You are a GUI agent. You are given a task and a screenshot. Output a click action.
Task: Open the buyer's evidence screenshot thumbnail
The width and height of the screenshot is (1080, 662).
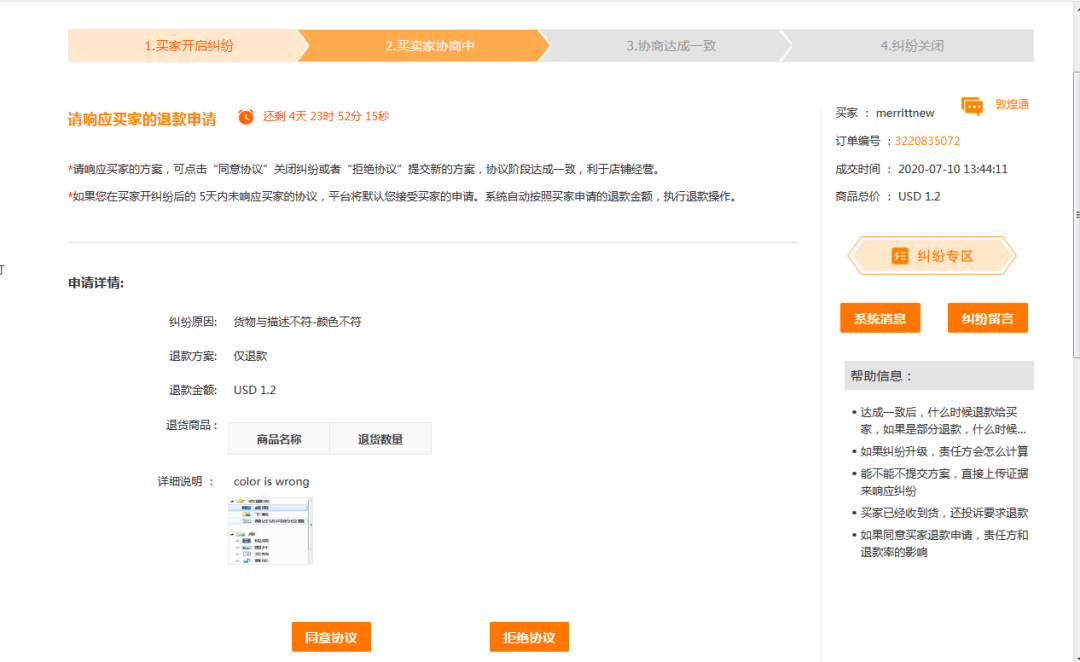270,531
